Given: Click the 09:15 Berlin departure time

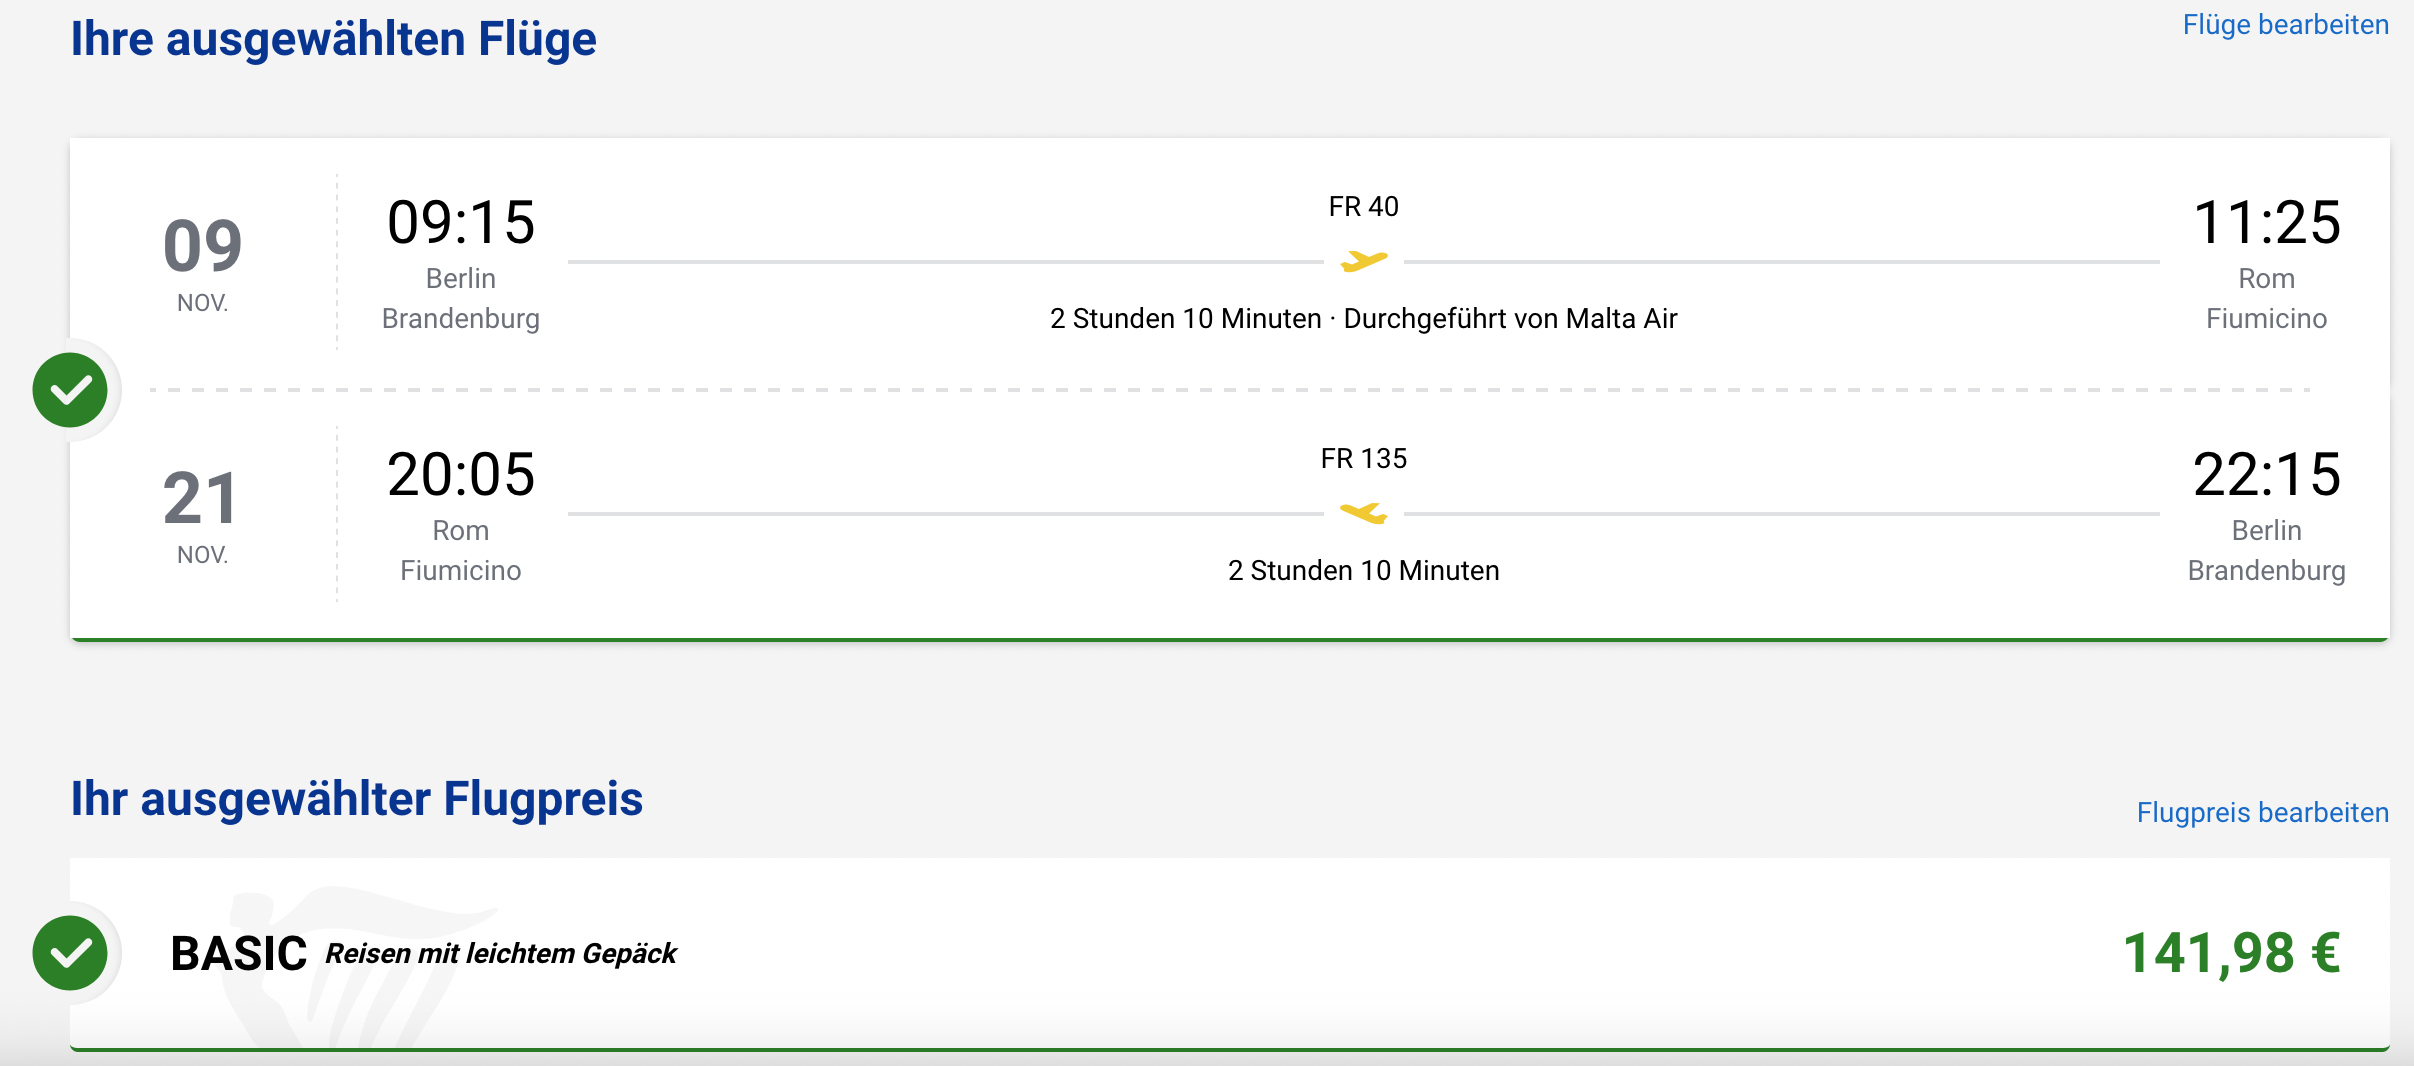Looking at the screenshot, I should (461, 222).
